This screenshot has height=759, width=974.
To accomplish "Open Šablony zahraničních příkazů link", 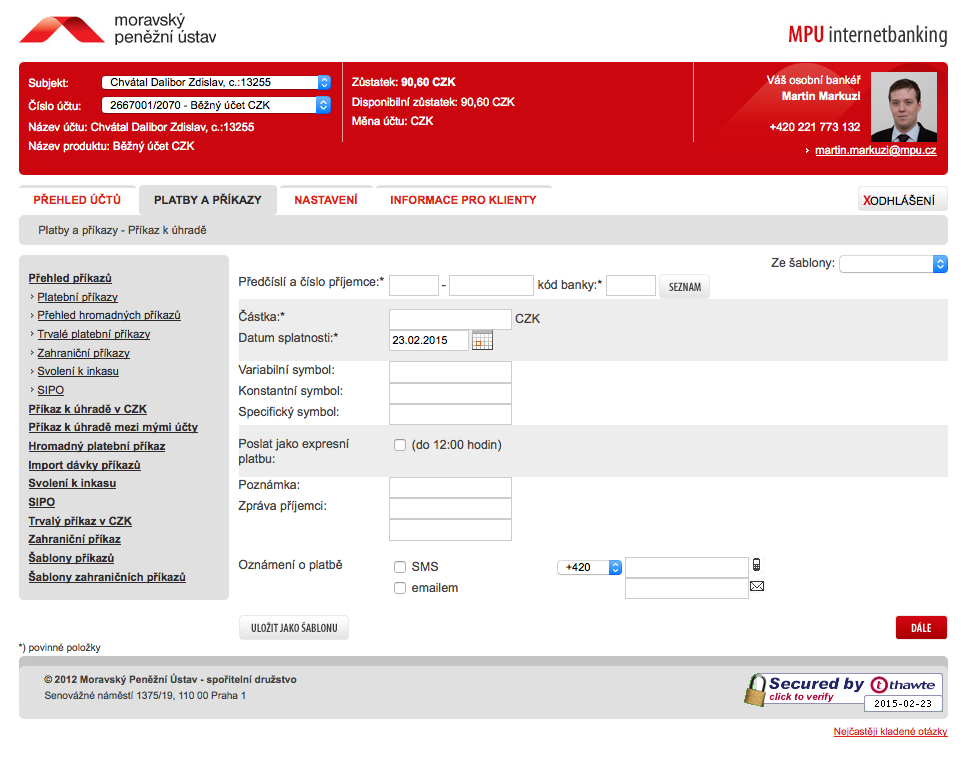I will click(x=107, y=577).
